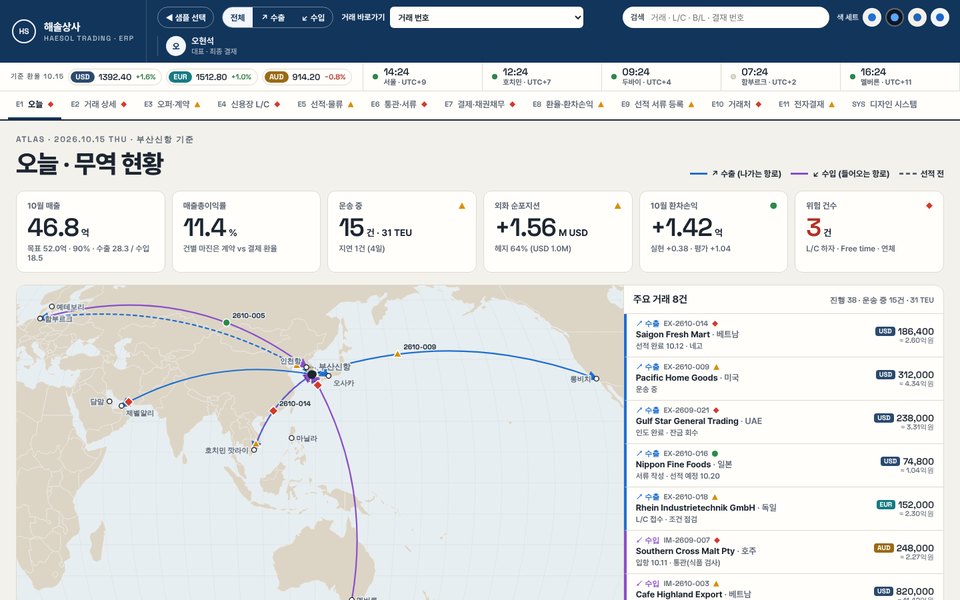Click the 마닐라 port marker on map
This screenshot has height=600, width=960.
point(291,438)
